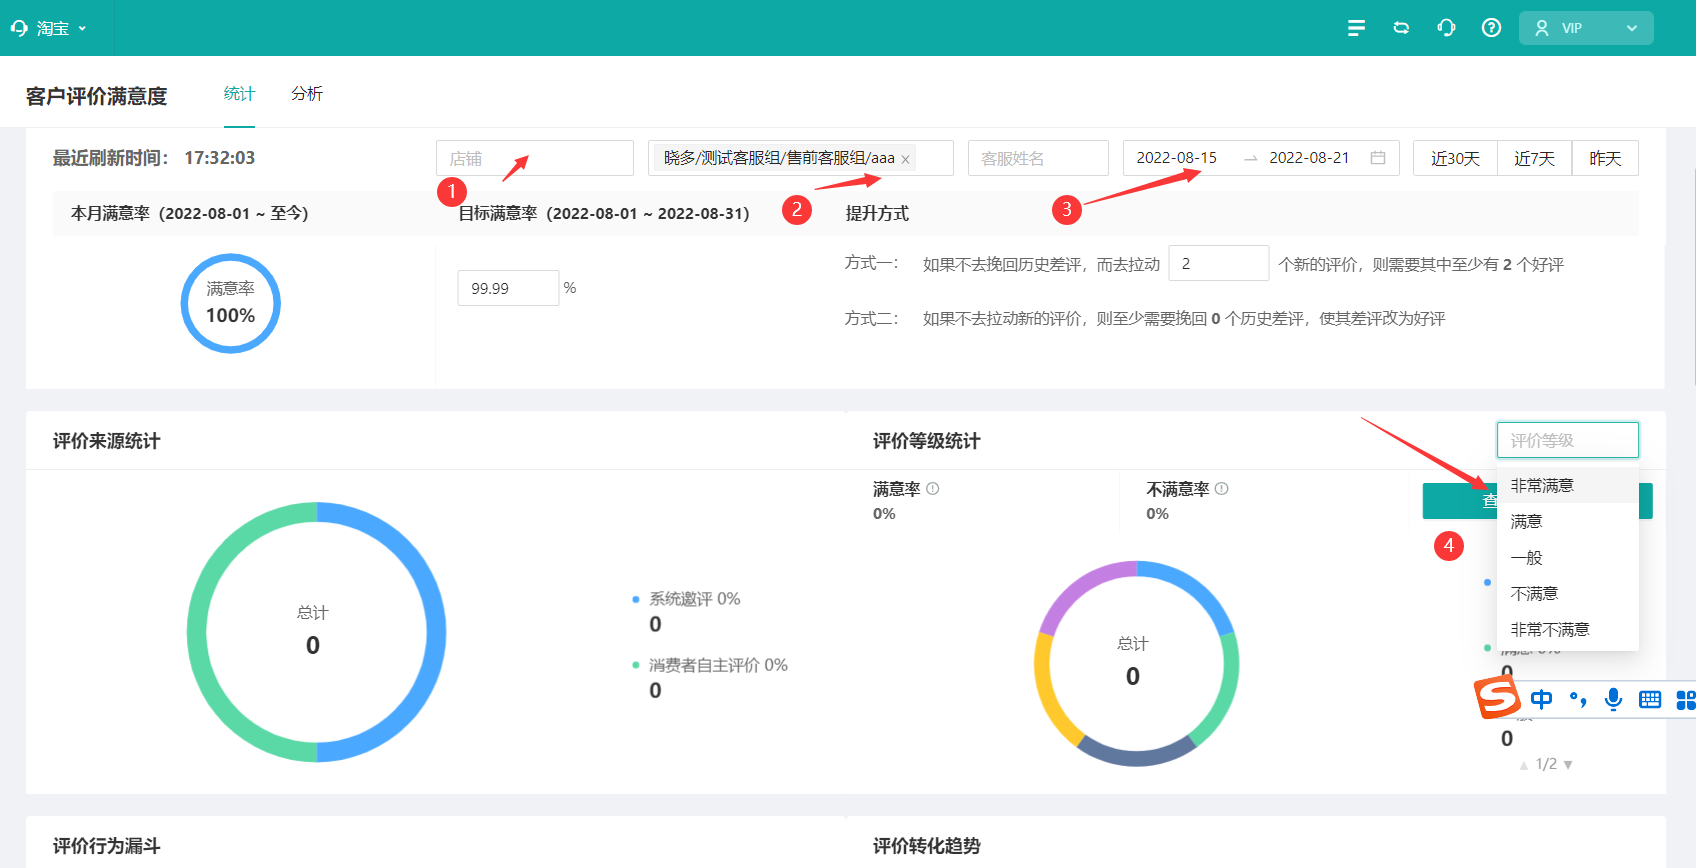Click the Sogou voice input microphone
1696x868 pixels.
(1613, 699)
